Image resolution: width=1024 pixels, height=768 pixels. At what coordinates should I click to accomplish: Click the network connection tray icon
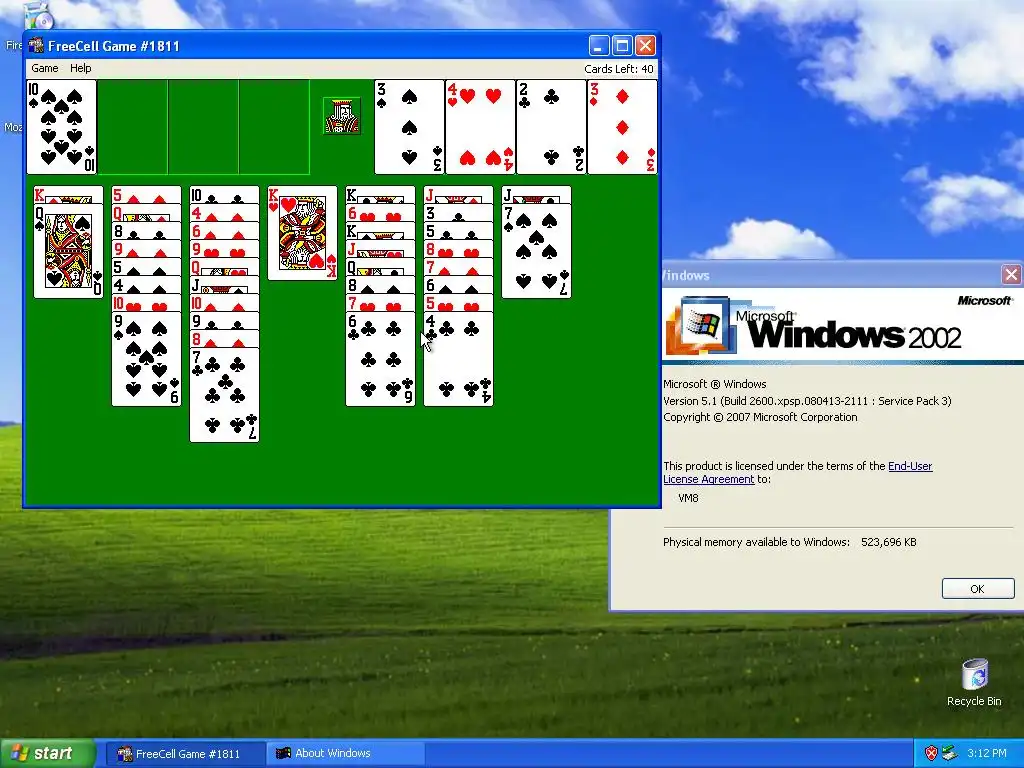(949, 754)
